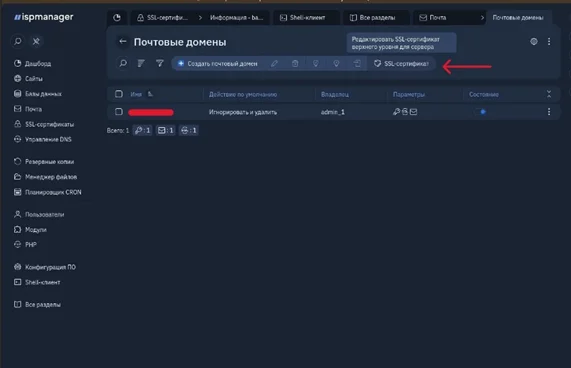Image resolution: width=571 pixels, height=368 pixels.
Task: Click the key count badge in footer
Action: point(142,130)
